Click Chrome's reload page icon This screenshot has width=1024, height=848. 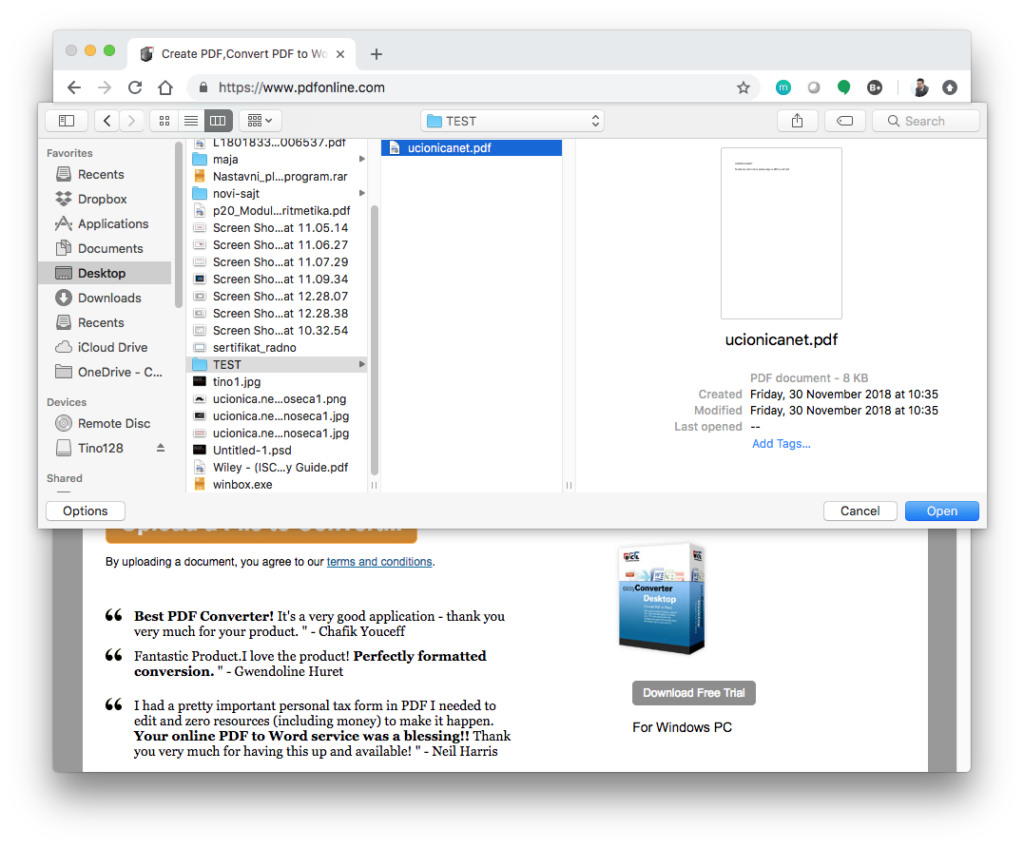coord(135,88)
